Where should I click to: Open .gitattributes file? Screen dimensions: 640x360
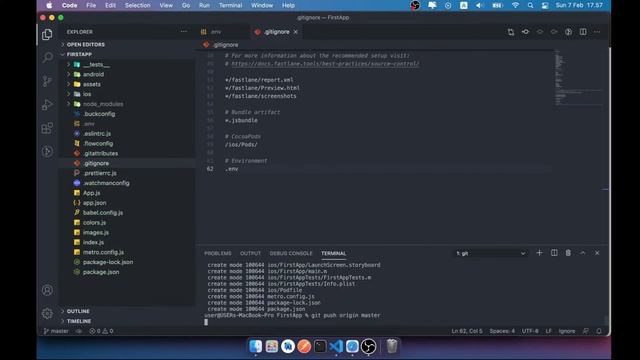[100, 153]
